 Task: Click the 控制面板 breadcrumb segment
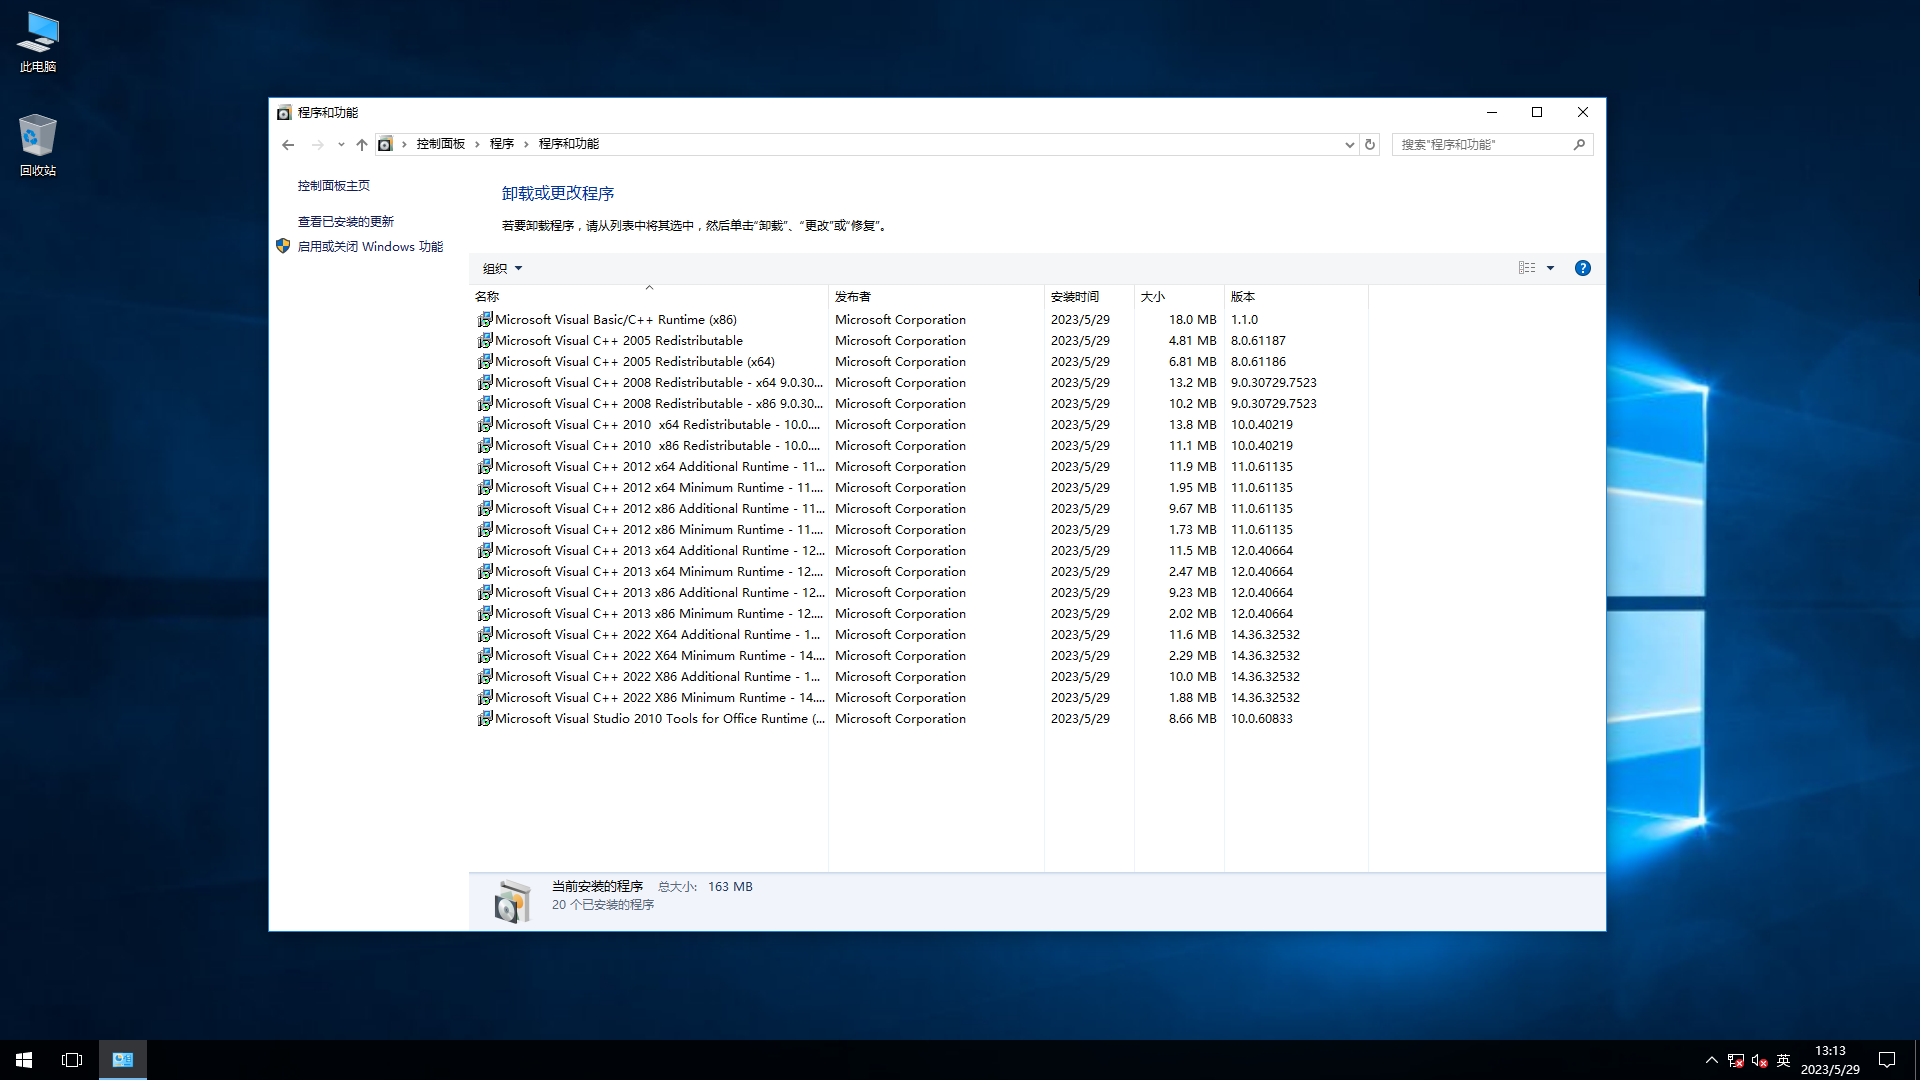pos(441,144)
